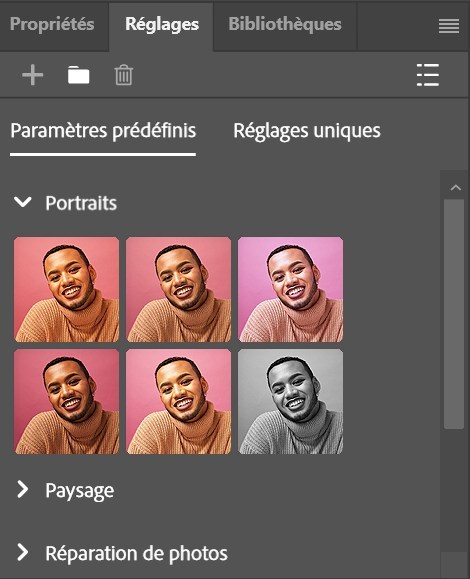
Task: Apply the first warm portrait preset
Action: tap(66, 290)
